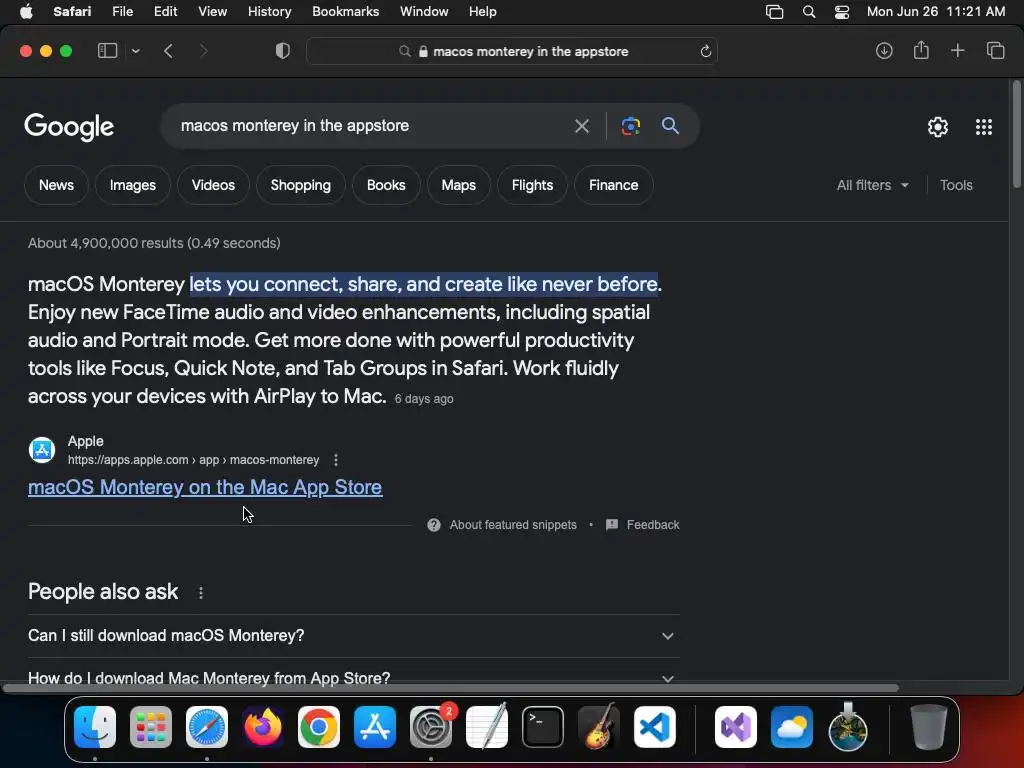Filter results by Flights
This screenshot has height=768, width=1024.
click(x=532, y=185)
